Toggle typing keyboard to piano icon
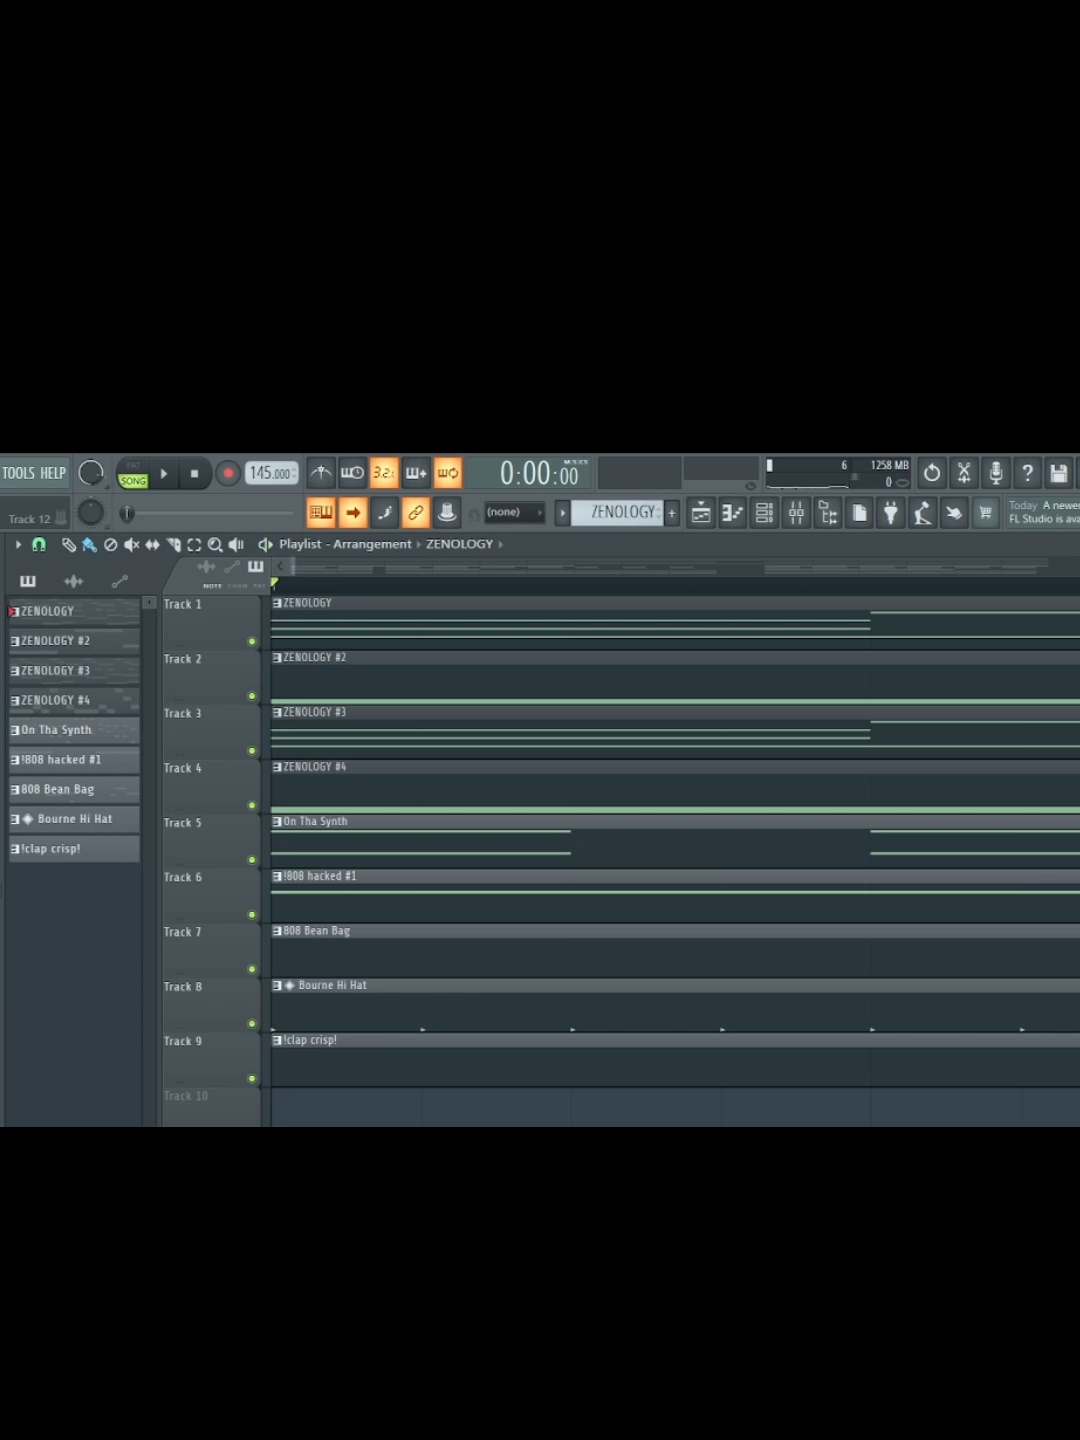The width and height of the screenshot is (1080, 1440). (321, 513)
